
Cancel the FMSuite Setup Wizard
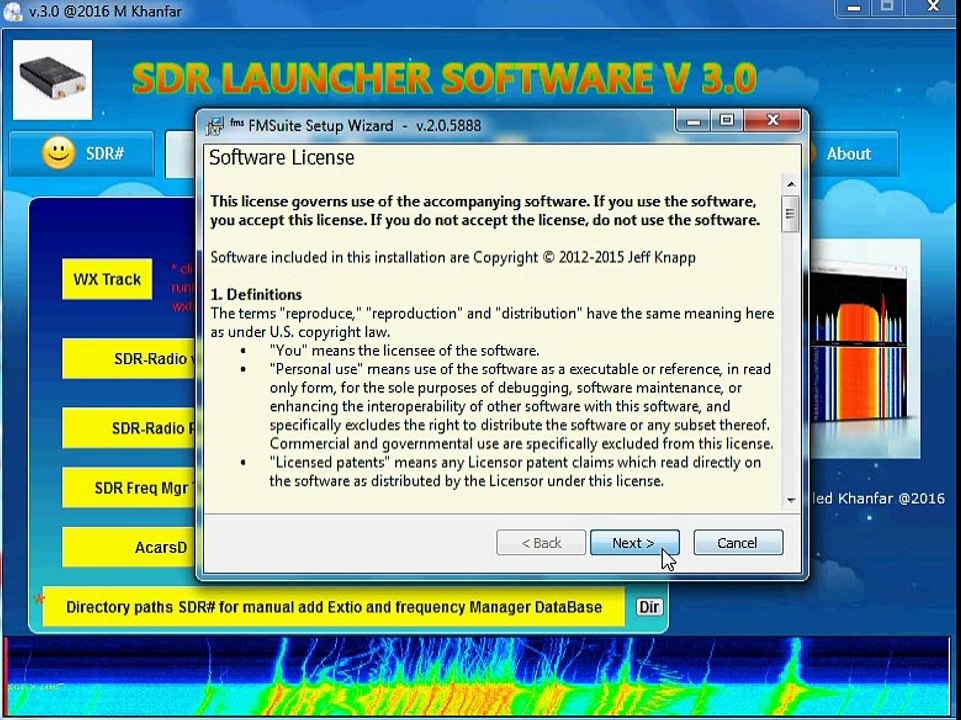(738, 543)
